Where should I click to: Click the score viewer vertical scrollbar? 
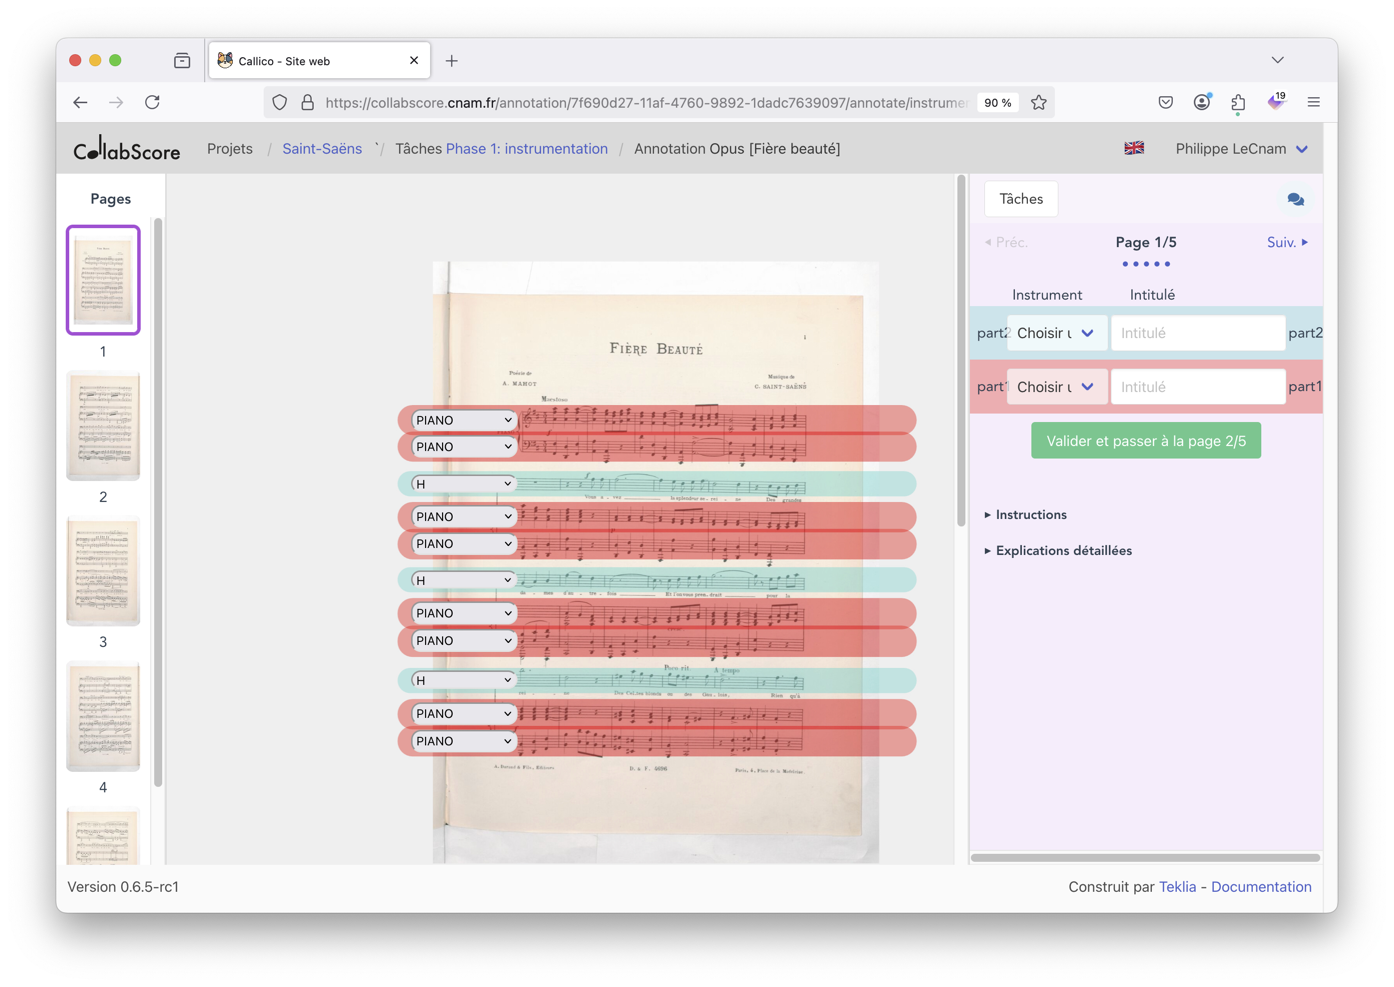[x=961, y=350]
